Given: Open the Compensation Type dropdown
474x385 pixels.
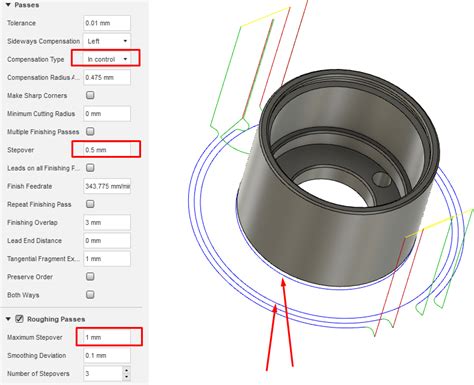Looking at the screenshot, I should (107, 59).
